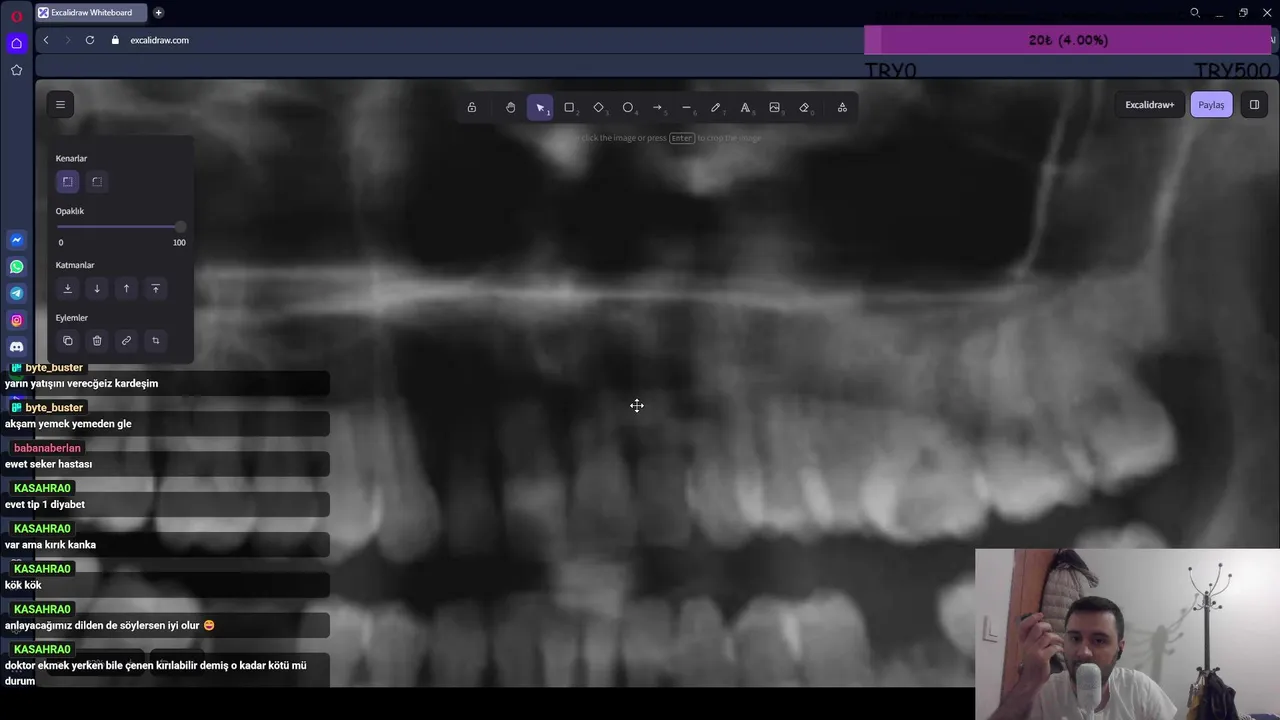Send the image backward one layer
Image resolution: width=1280 pixels, height=720 pixels.
(97, 288)
